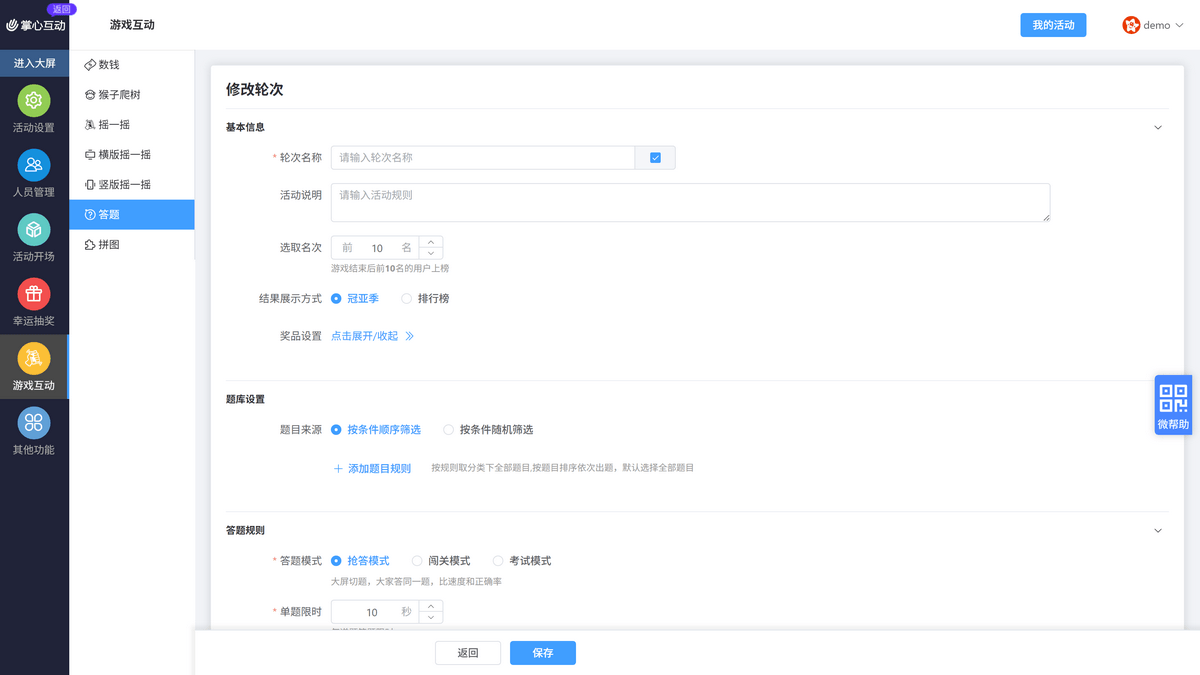Open 数钱 menu item

tap(132, 64)
